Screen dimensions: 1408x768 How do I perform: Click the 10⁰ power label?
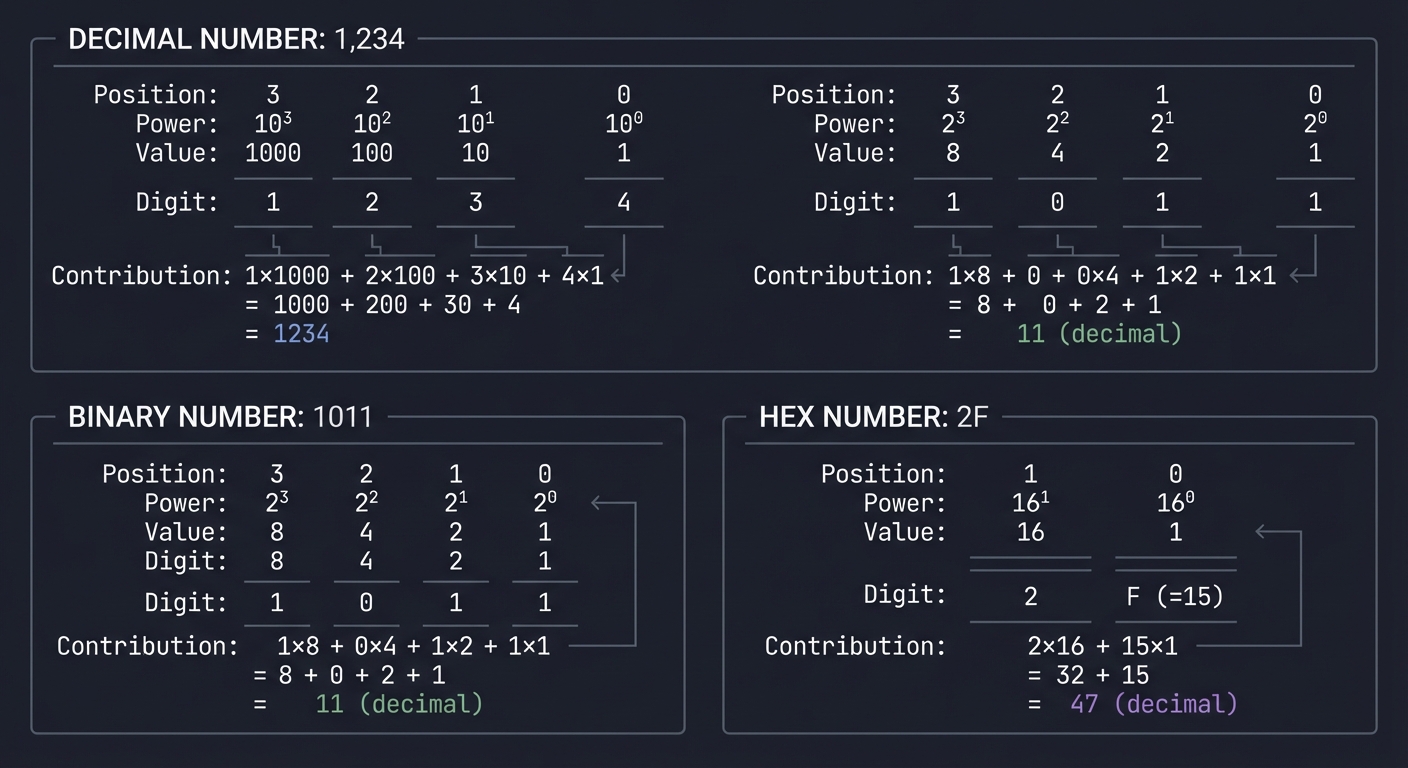(x=624, y=124)
